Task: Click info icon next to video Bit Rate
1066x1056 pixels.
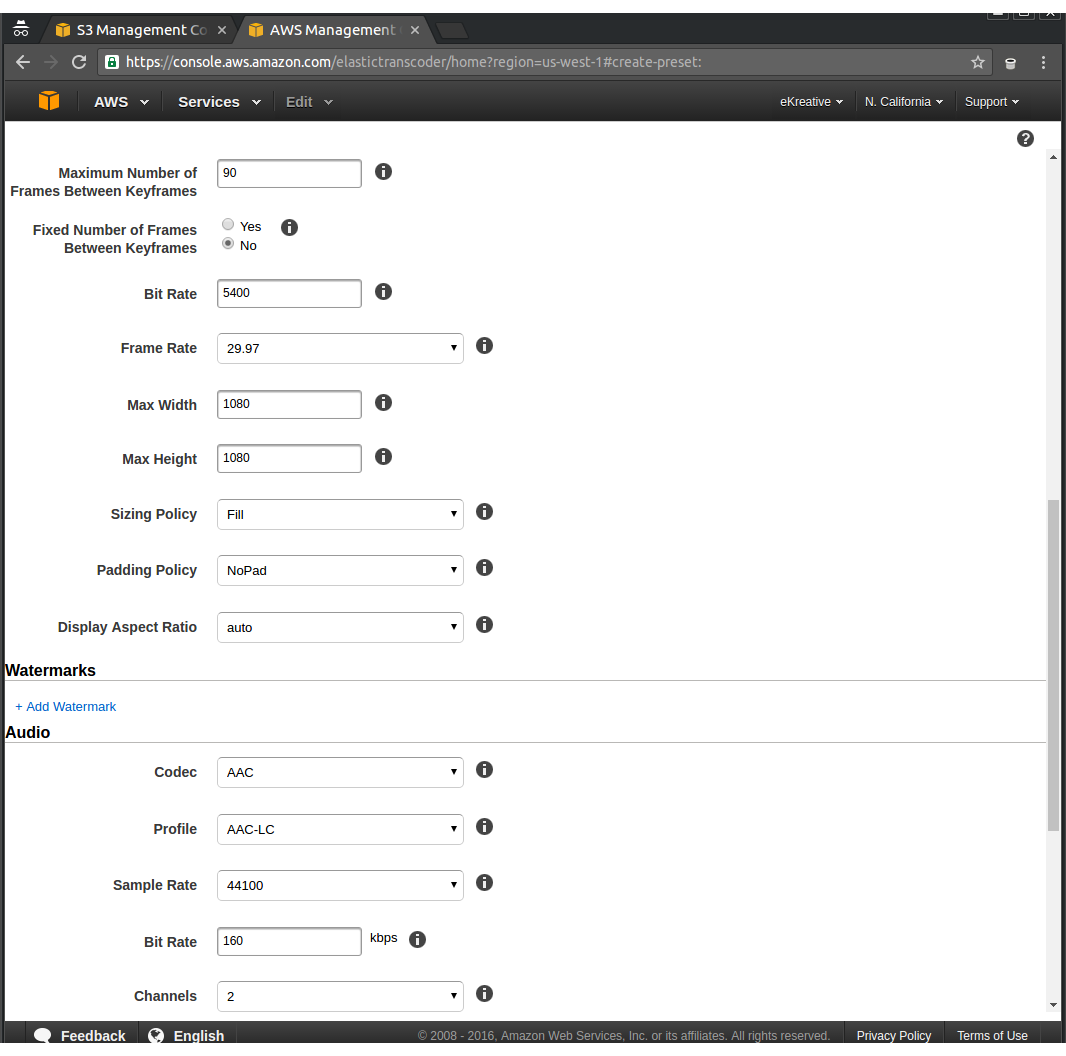Action: 383,292
